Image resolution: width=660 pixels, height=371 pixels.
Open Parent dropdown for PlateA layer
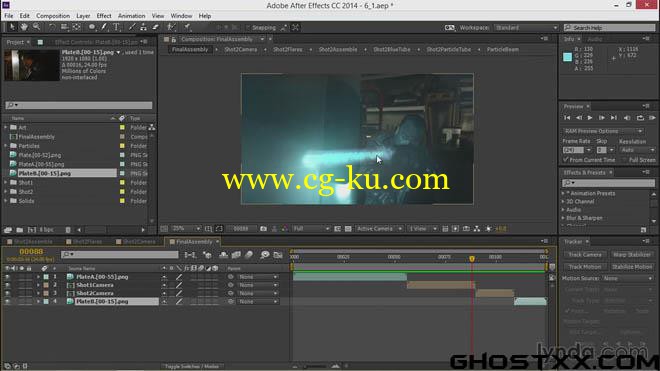click(257, 277)
